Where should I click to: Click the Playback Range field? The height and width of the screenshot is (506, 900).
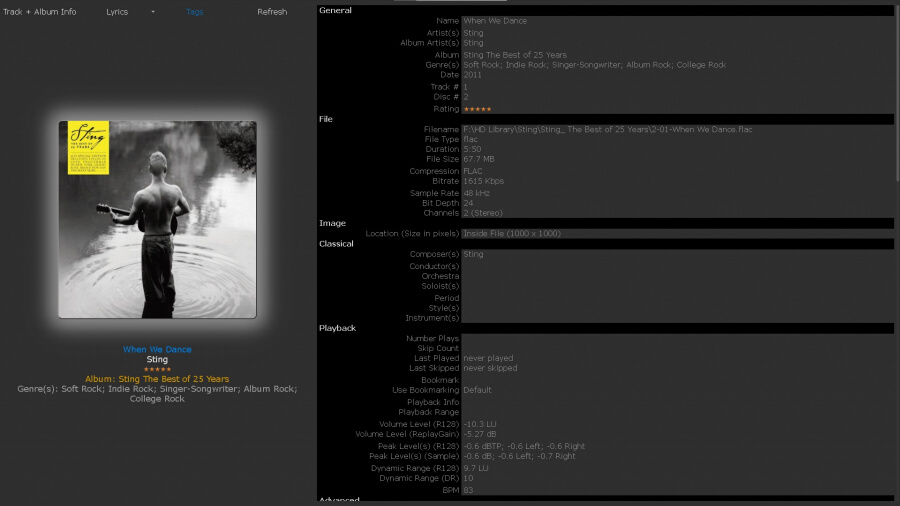(678, 412)
